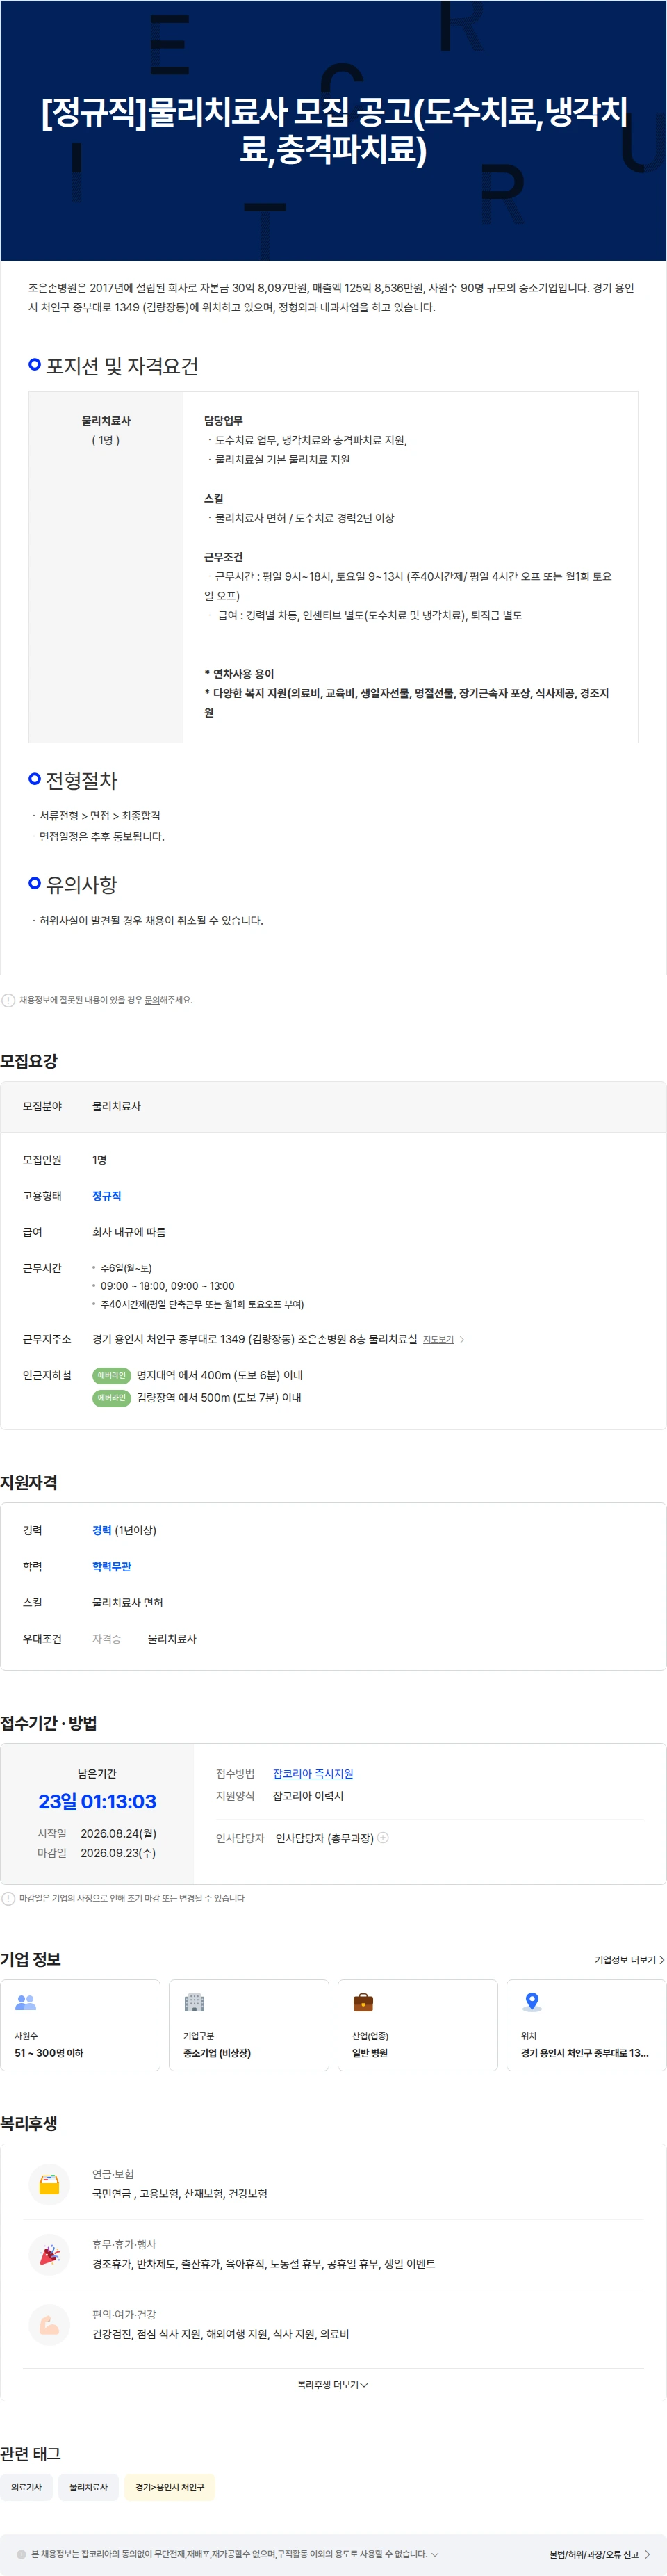Click the 휴무·휴가·행사 party icon
Image resolution: width=667 pixels, height=2576 pixels.
pos(49,2254)
